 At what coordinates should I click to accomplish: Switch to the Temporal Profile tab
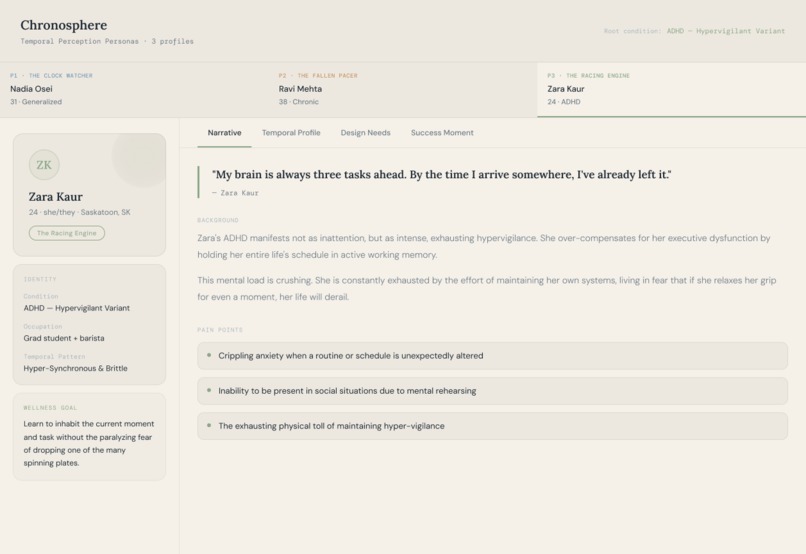(291, 133)
